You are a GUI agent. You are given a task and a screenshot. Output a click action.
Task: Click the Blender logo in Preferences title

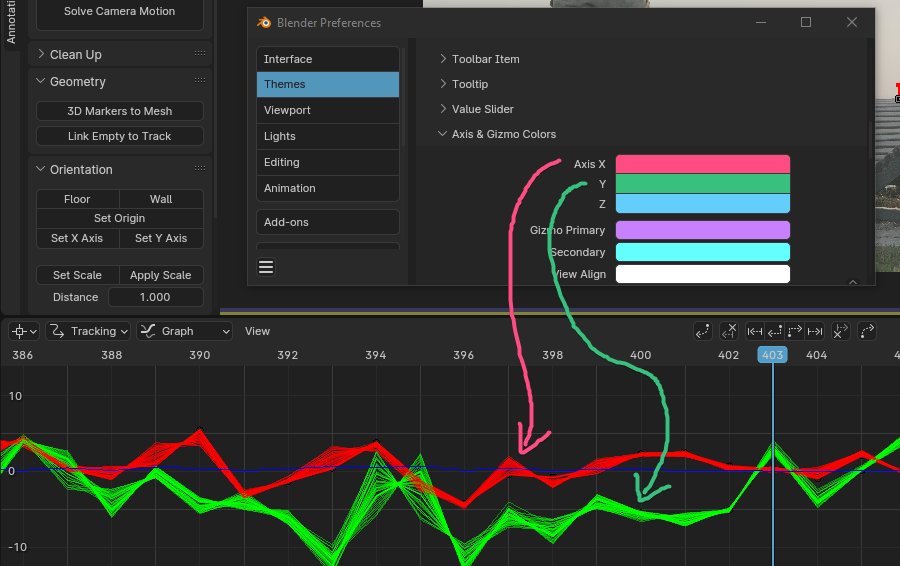(x=264, y=22)
